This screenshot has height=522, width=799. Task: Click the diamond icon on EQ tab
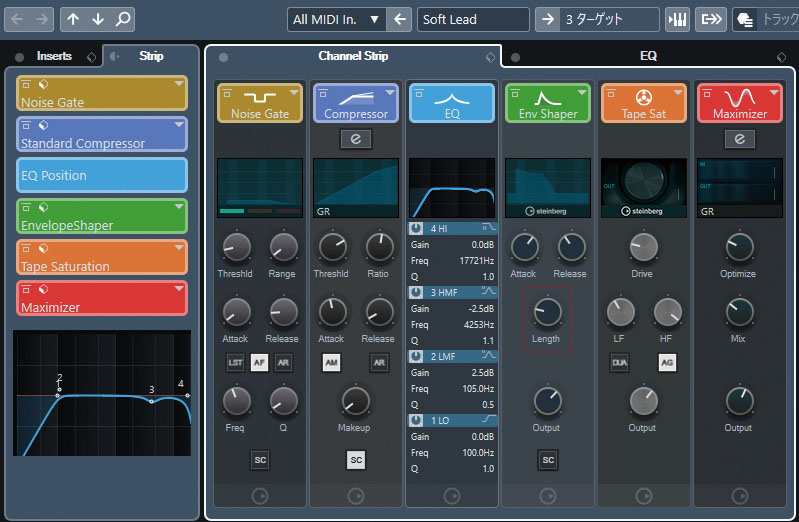click(x=781, y=57)
